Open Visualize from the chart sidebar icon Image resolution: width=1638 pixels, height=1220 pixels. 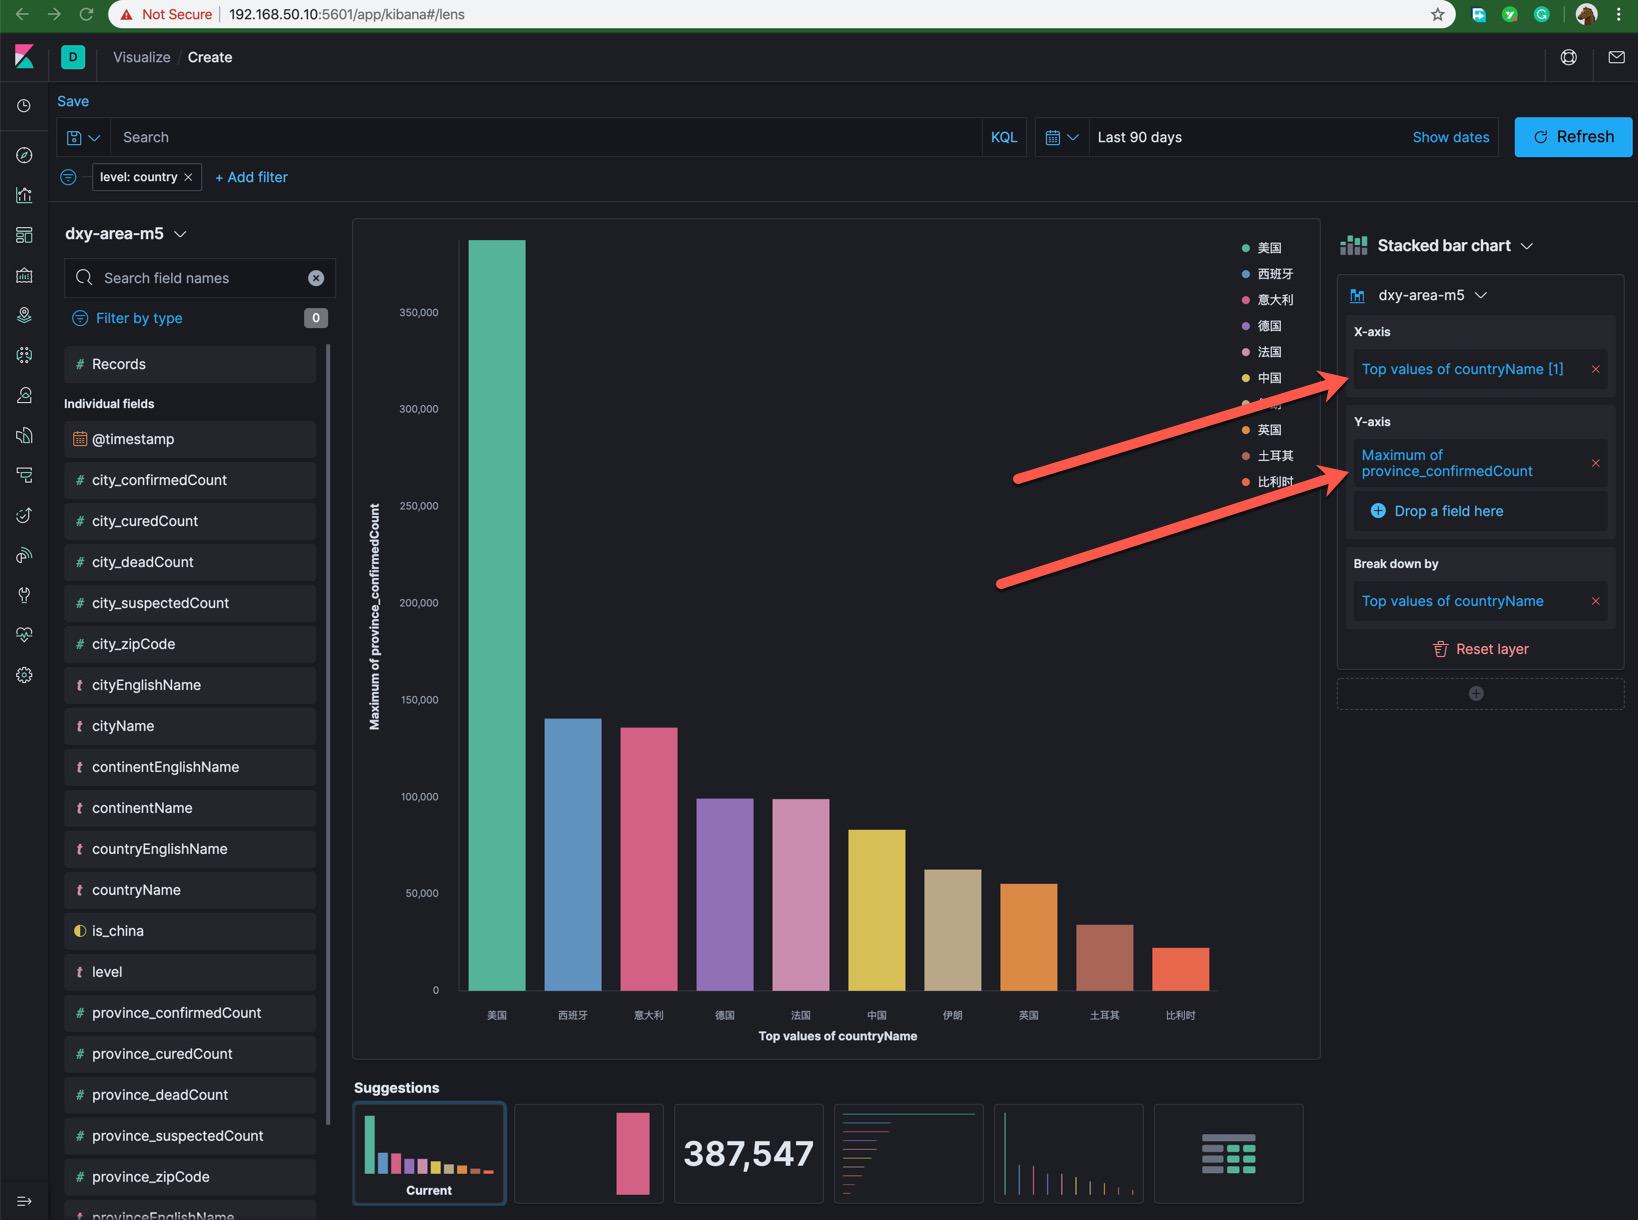24,195
